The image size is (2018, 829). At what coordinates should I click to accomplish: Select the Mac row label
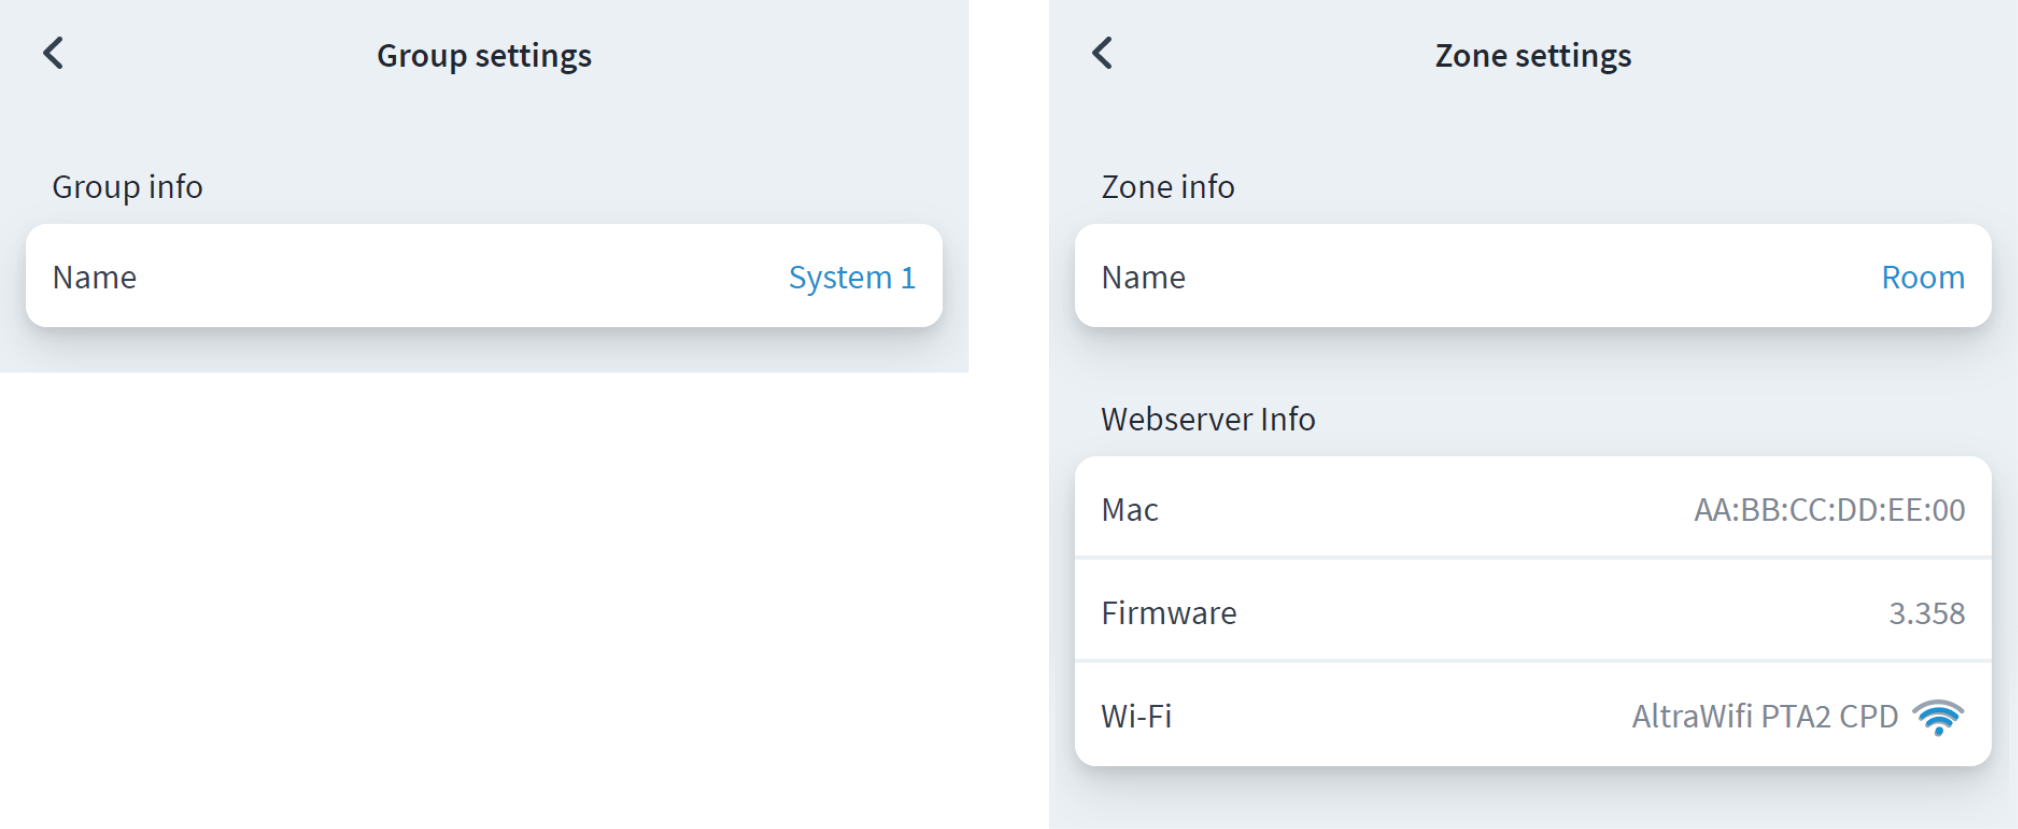1129,511
